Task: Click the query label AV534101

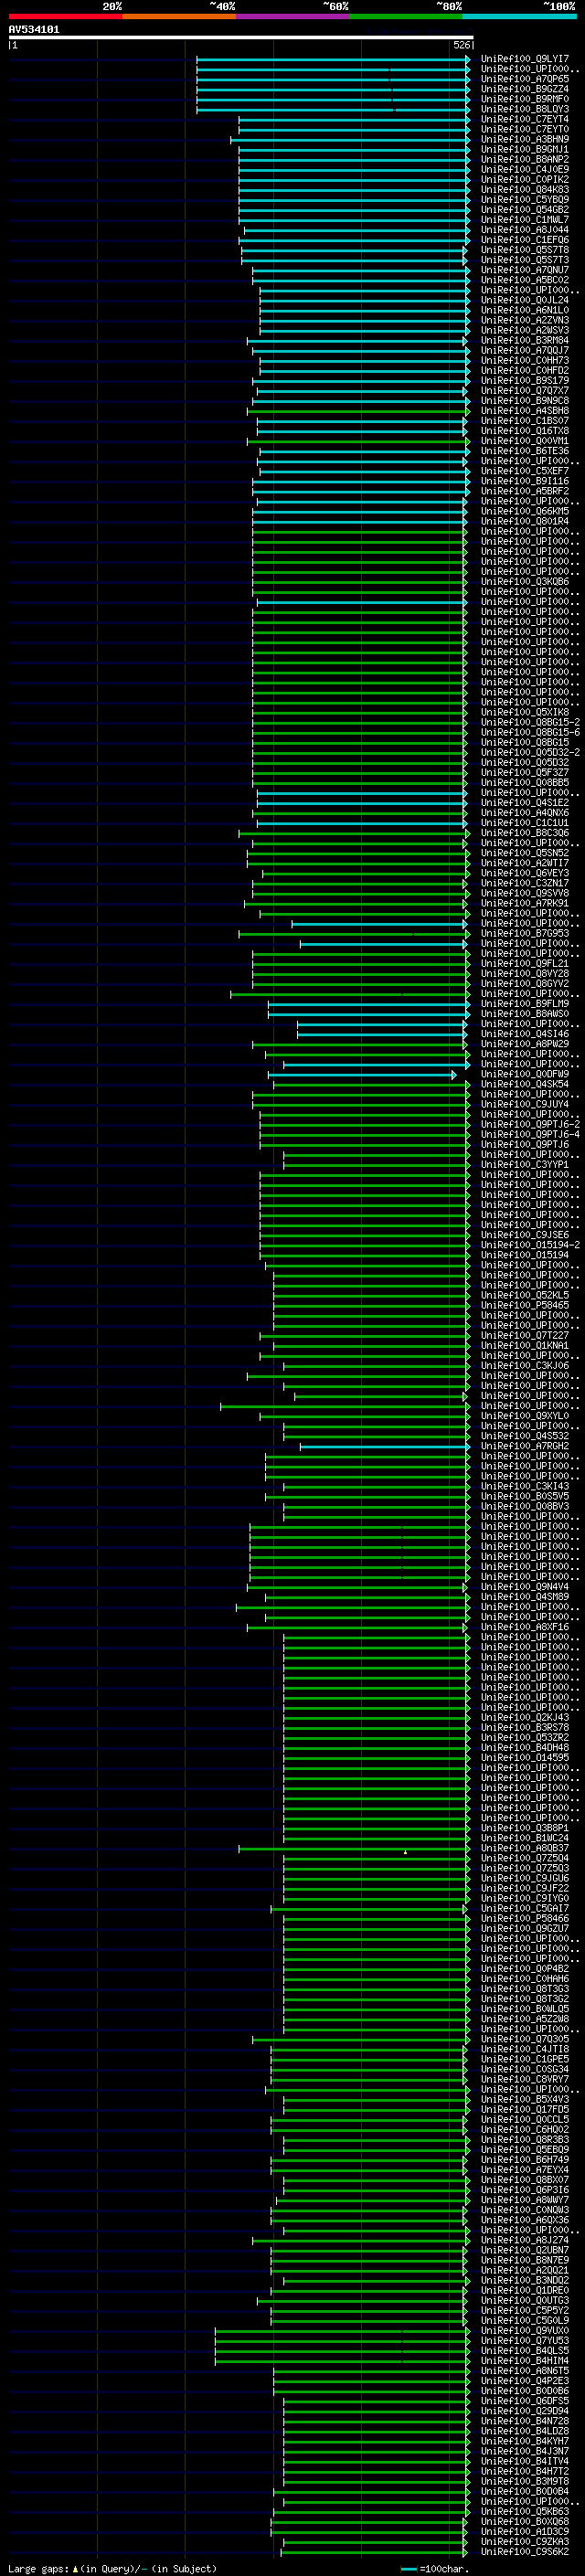Action: pyautogui.click(x=34, y=30)
